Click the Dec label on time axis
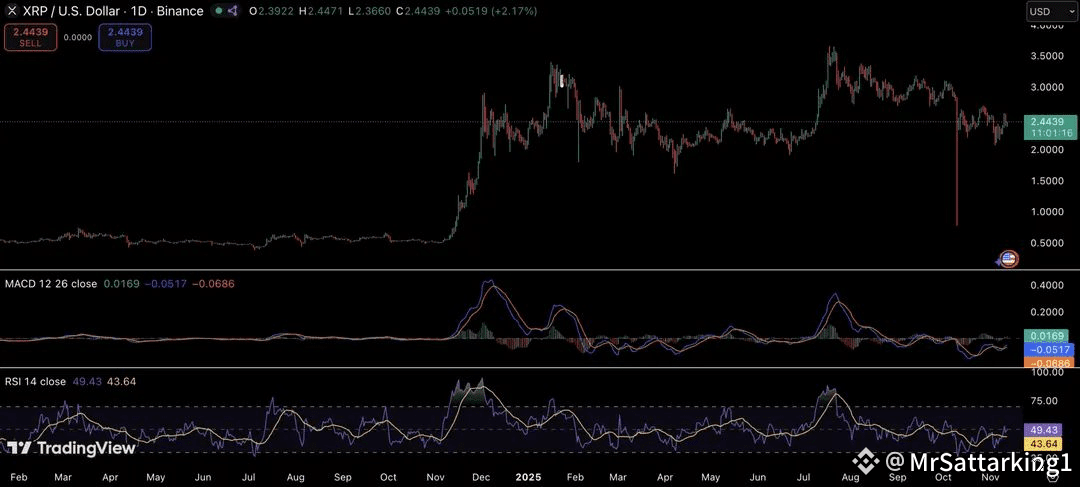The height and width of the screenshot is (487, 1080). 482,477
